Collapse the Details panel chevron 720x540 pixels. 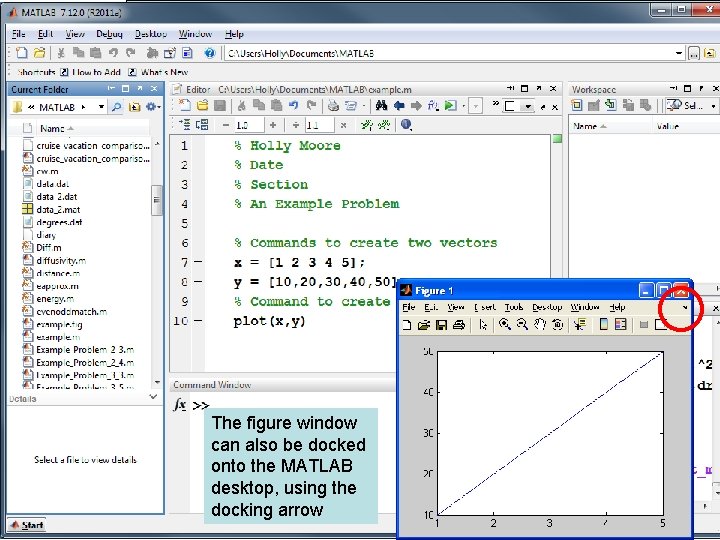153,397
